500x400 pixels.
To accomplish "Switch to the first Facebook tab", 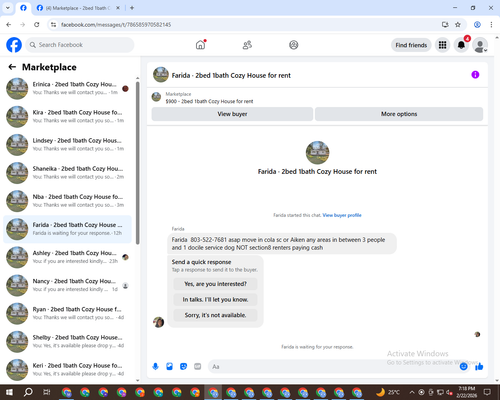I will pyautogui.click(x=23, y=8).
